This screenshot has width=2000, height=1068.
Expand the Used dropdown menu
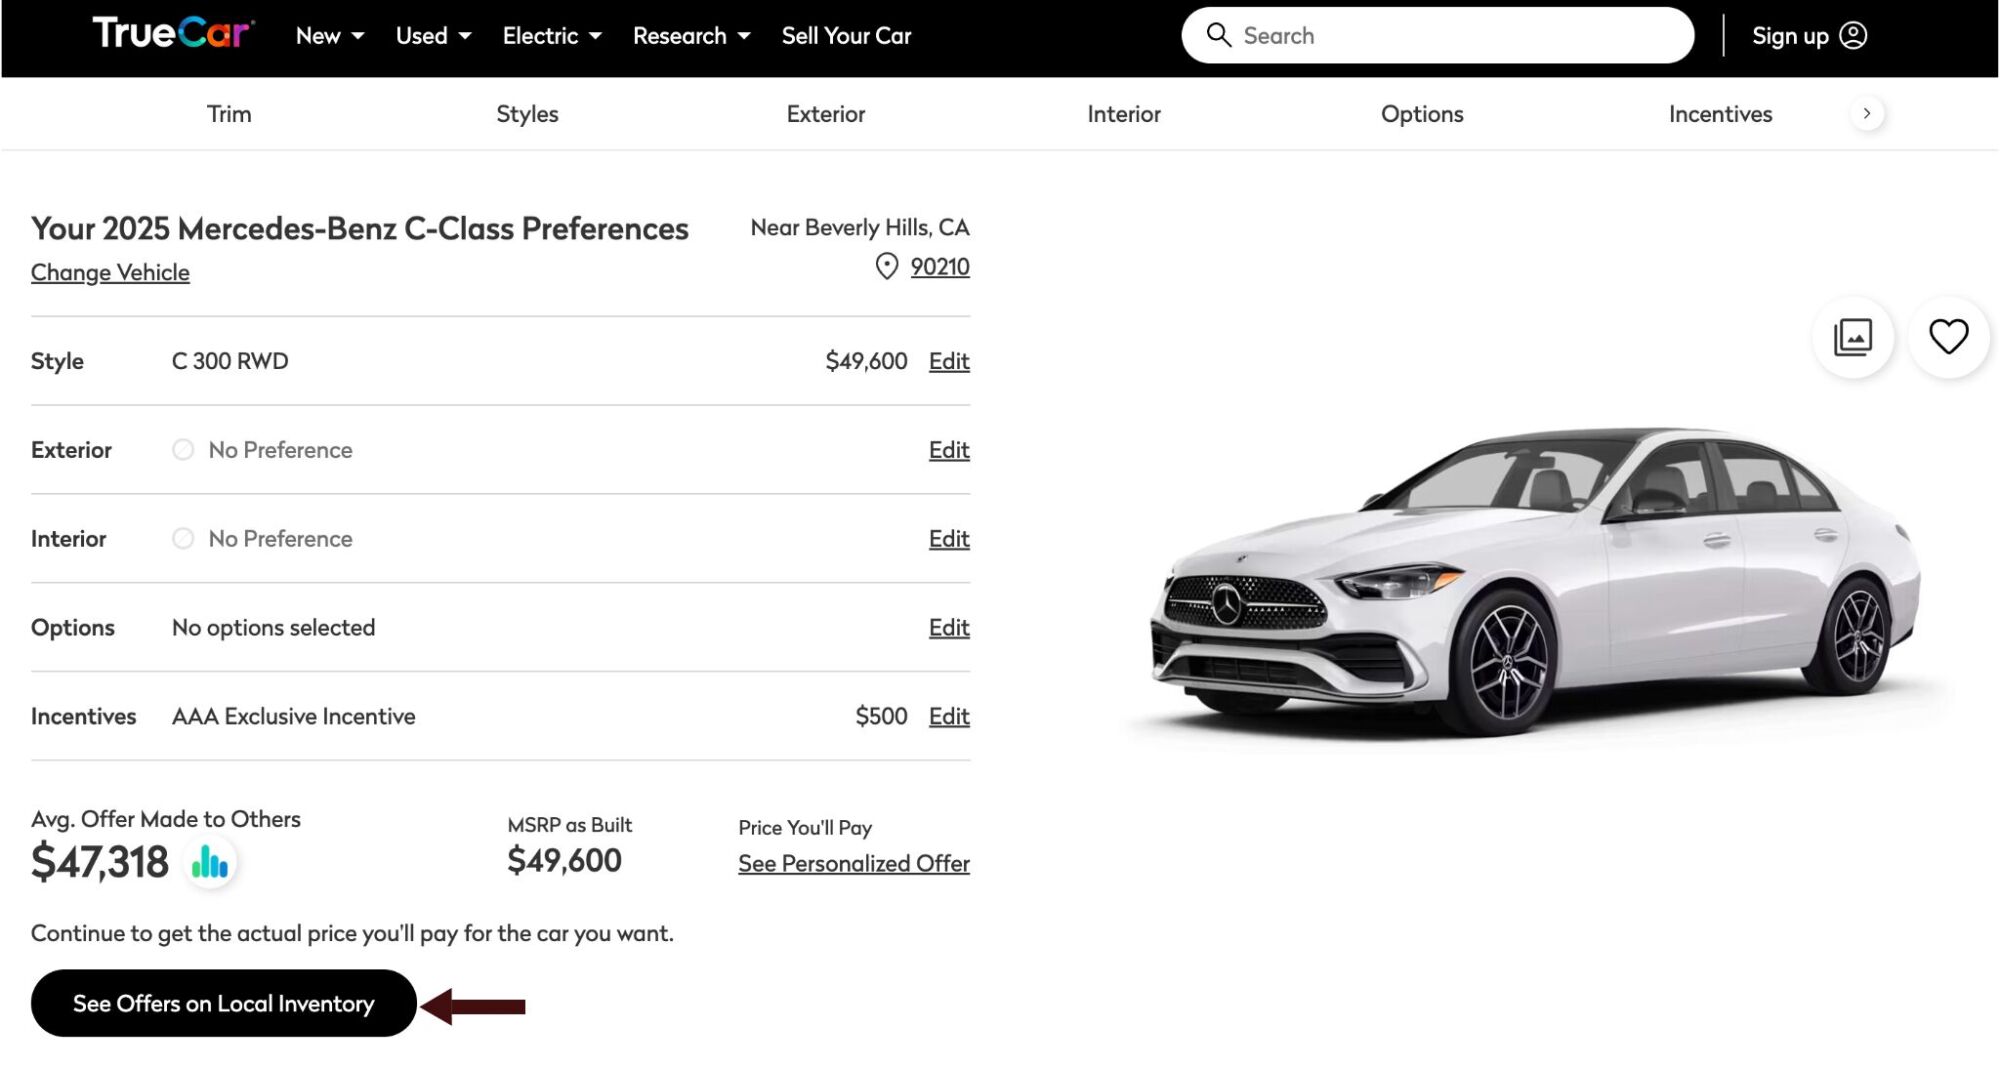click(x=433, y=36)
